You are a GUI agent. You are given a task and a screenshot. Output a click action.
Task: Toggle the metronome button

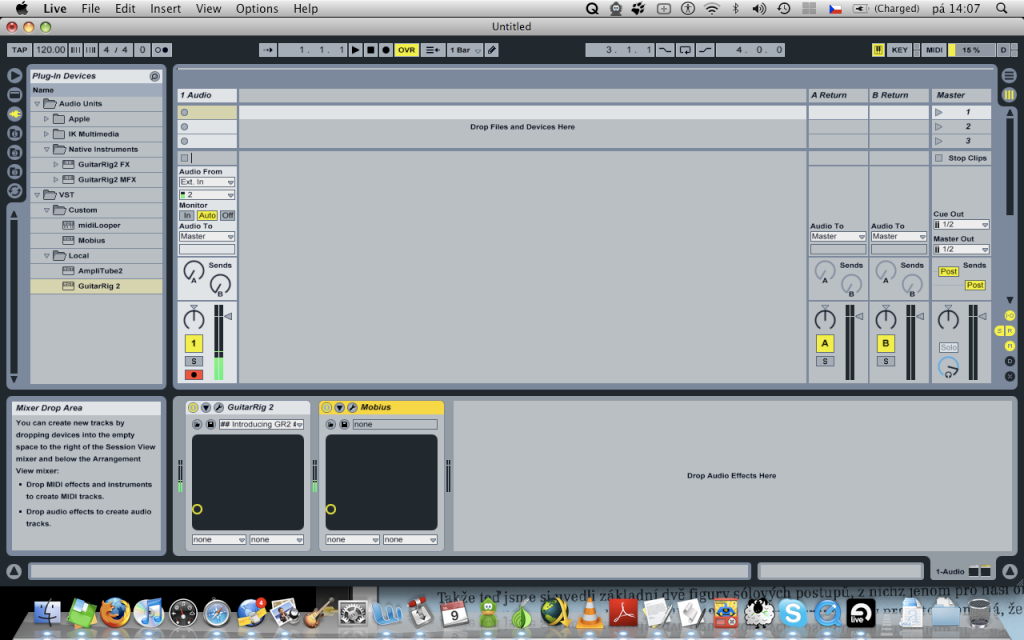coord(161,50)
